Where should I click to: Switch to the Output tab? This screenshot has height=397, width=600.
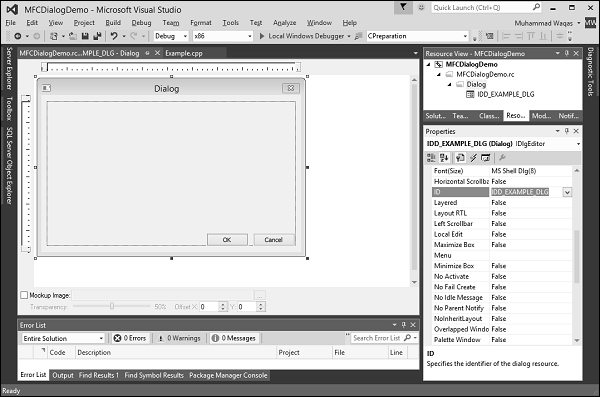pyautogui.click(x=63, y=375)
